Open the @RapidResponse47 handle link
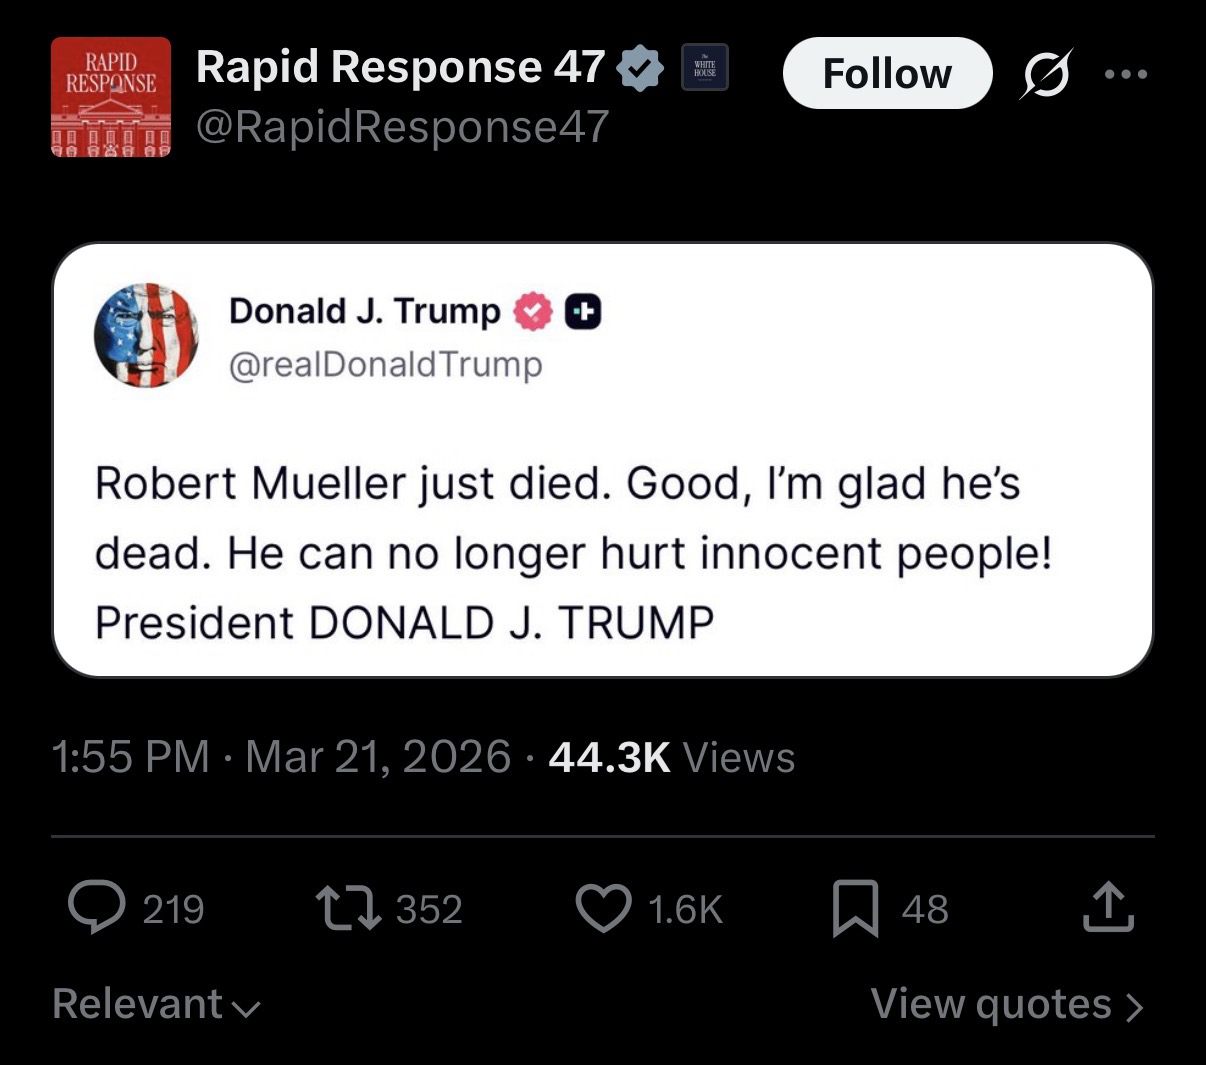1206x1065 pixels. [x=403, y=126]
